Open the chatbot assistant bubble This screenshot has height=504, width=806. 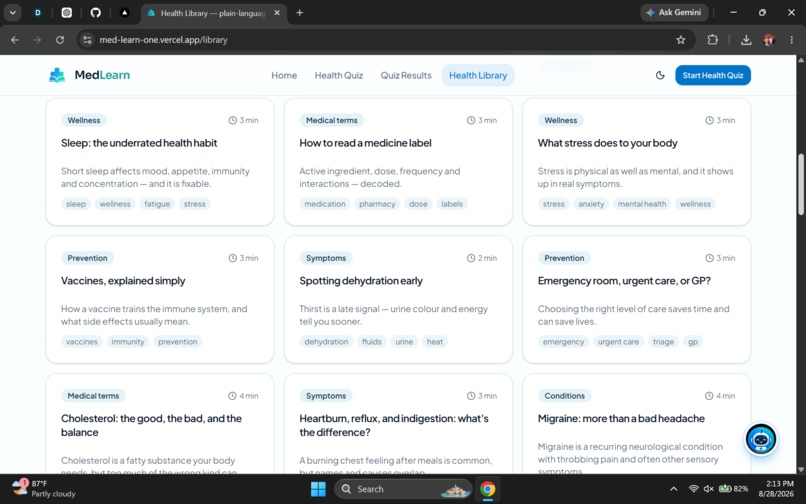[761, 439]
